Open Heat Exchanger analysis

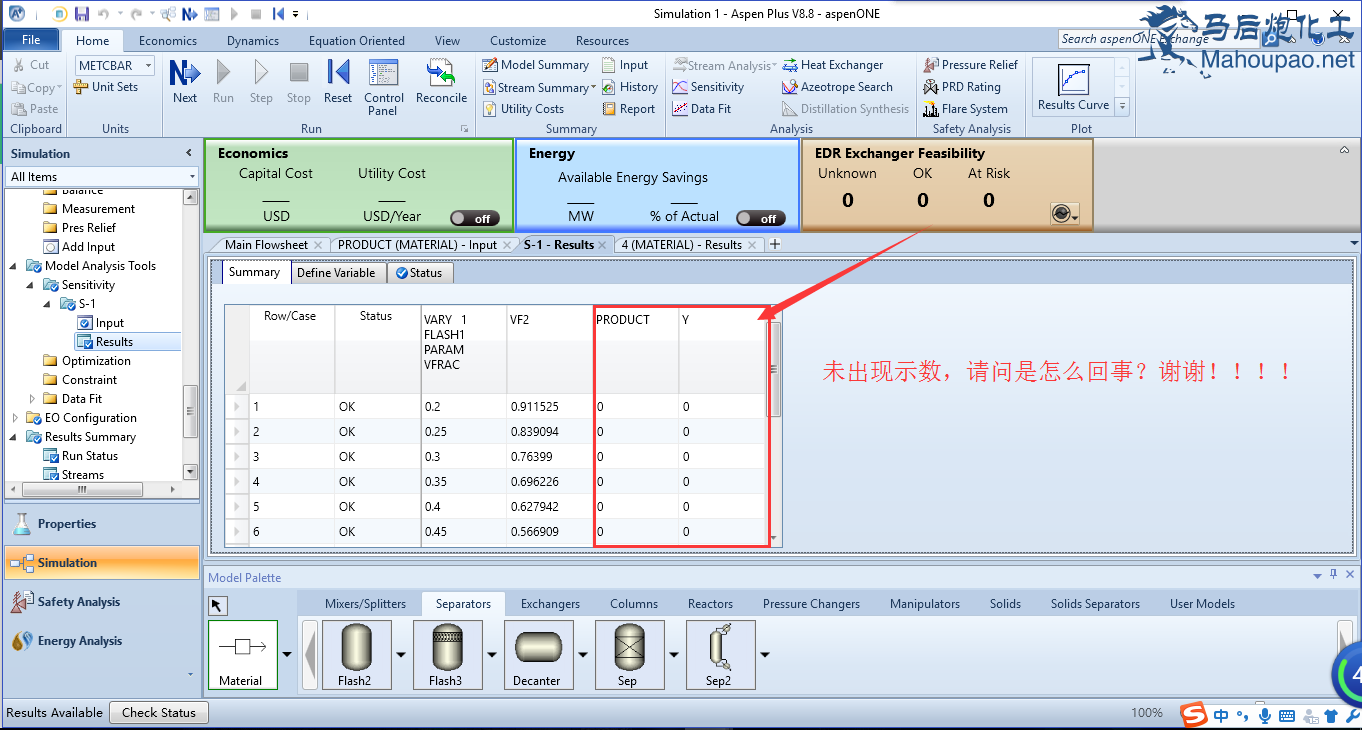point(833,65)
